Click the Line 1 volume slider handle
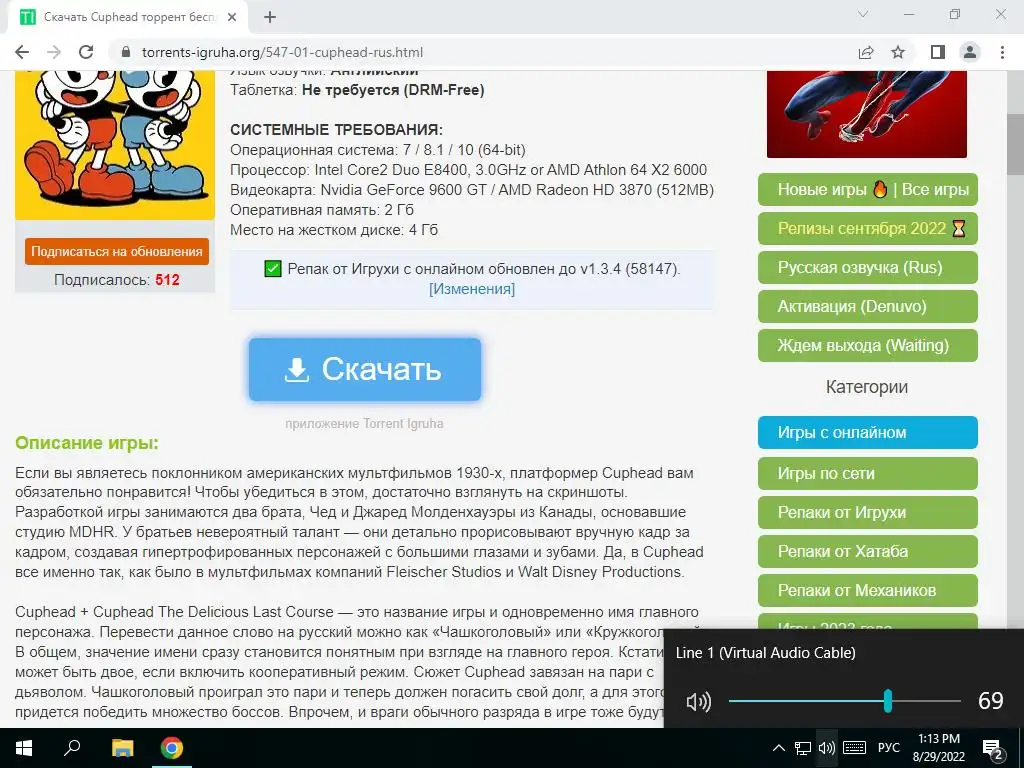 [x=888, y=701]
